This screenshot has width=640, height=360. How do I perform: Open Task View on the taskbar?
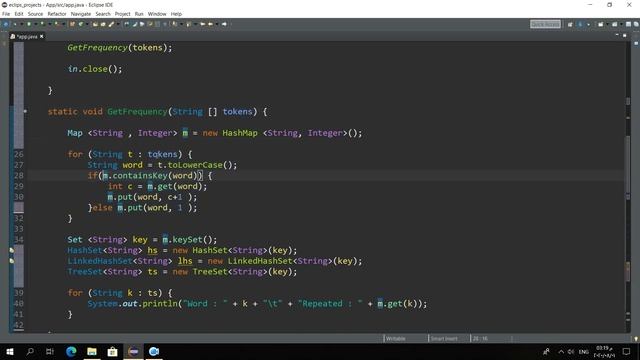[50, 351]
